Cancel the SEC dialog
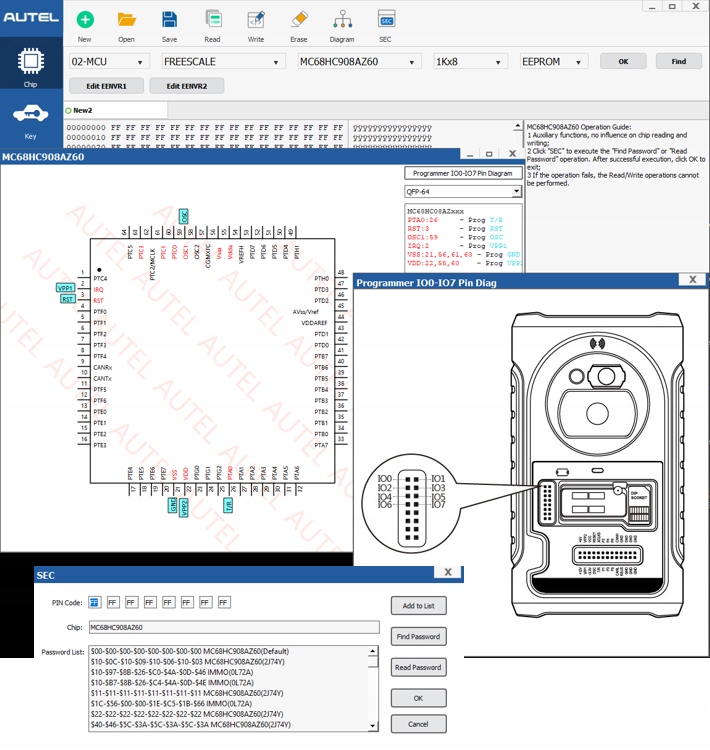Viewport: 710px width, 750px height. pyautogui.click(x=419, y=724)
